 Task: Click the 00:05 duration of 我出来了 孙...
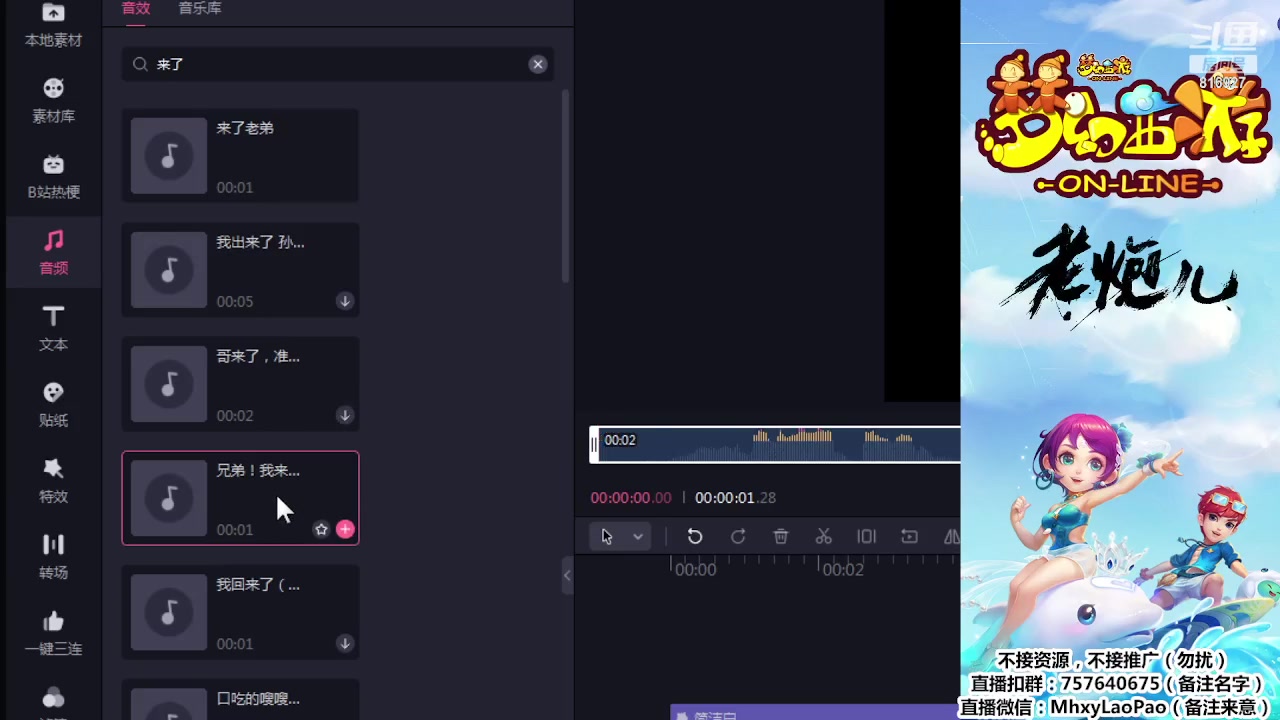click(x=235, y=302)
